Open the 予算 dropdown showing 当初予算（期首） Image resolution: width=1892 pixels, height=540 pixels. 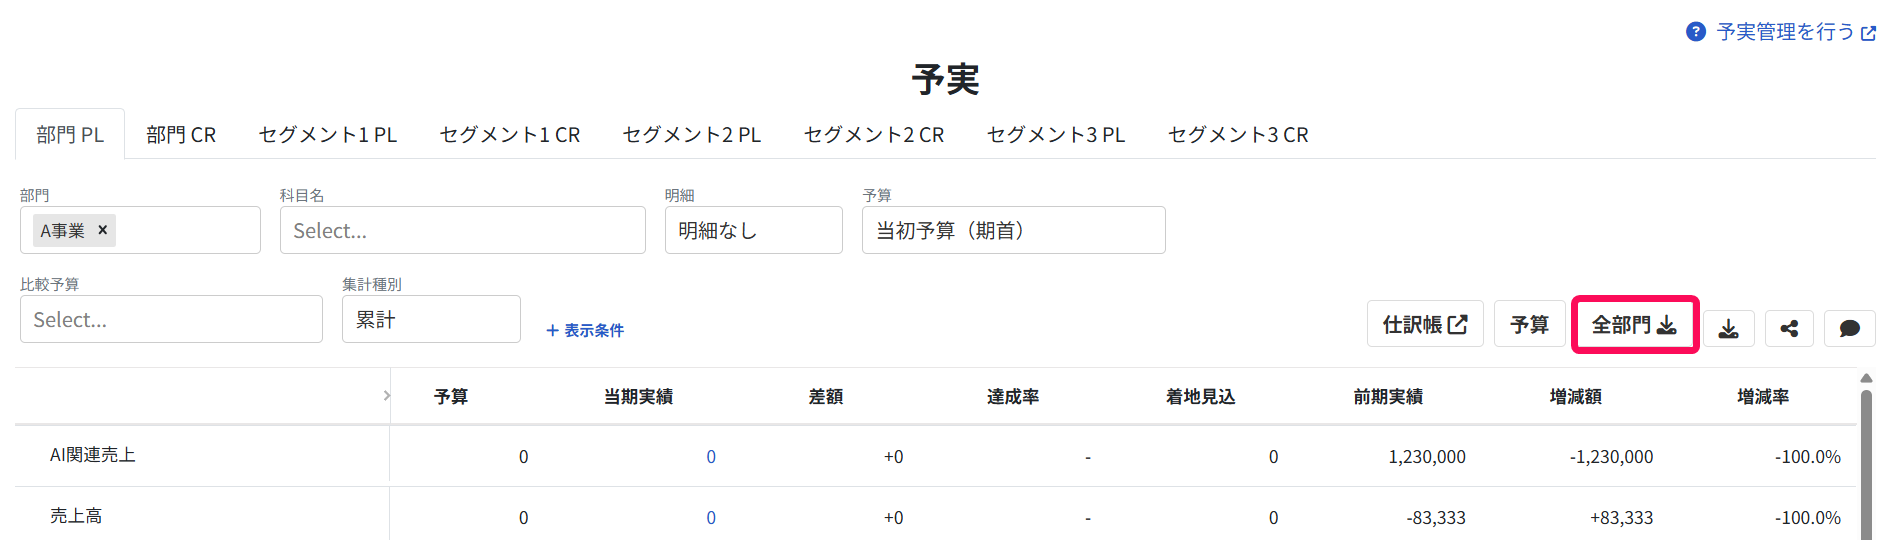1014,230
